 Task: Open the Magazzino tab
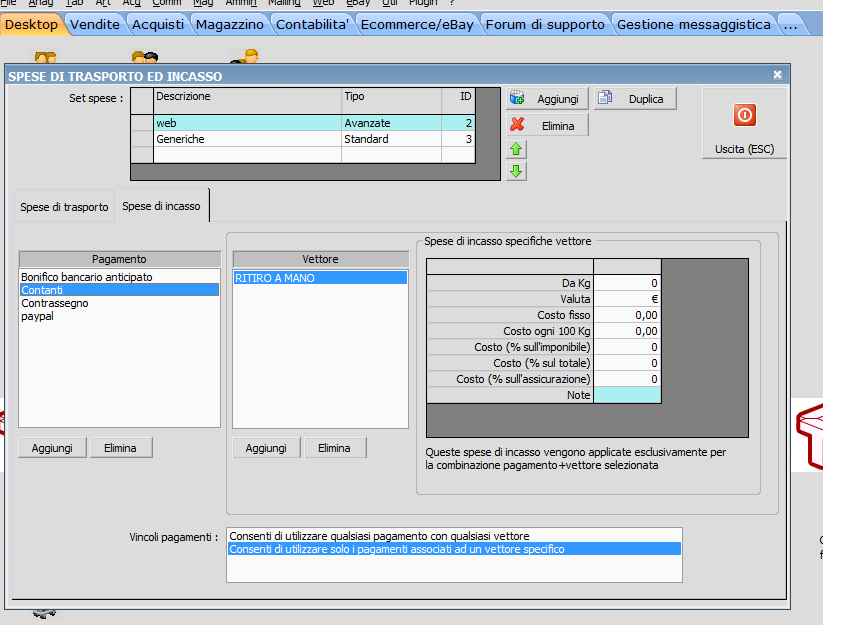pyautogui.click(x=230, y=25)
